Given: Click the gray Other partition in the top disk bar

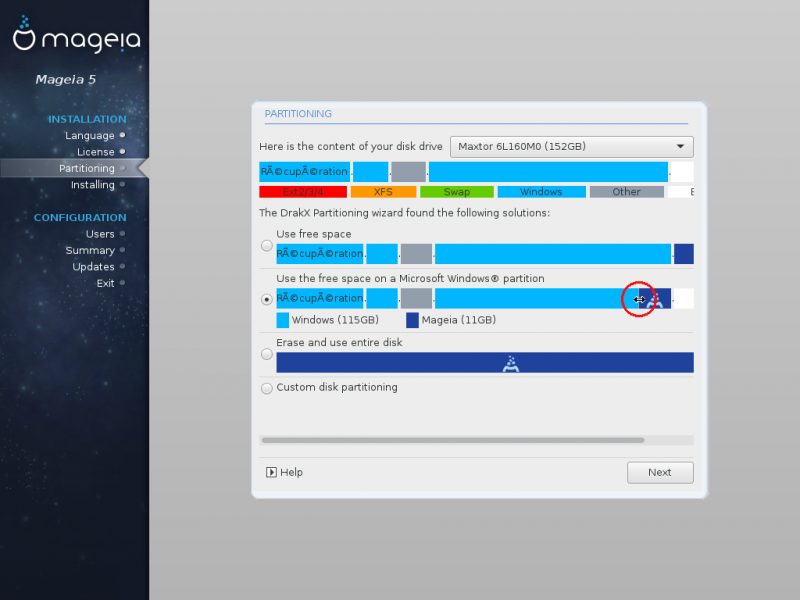Looking at the screenshot, I should coord(408,171).
